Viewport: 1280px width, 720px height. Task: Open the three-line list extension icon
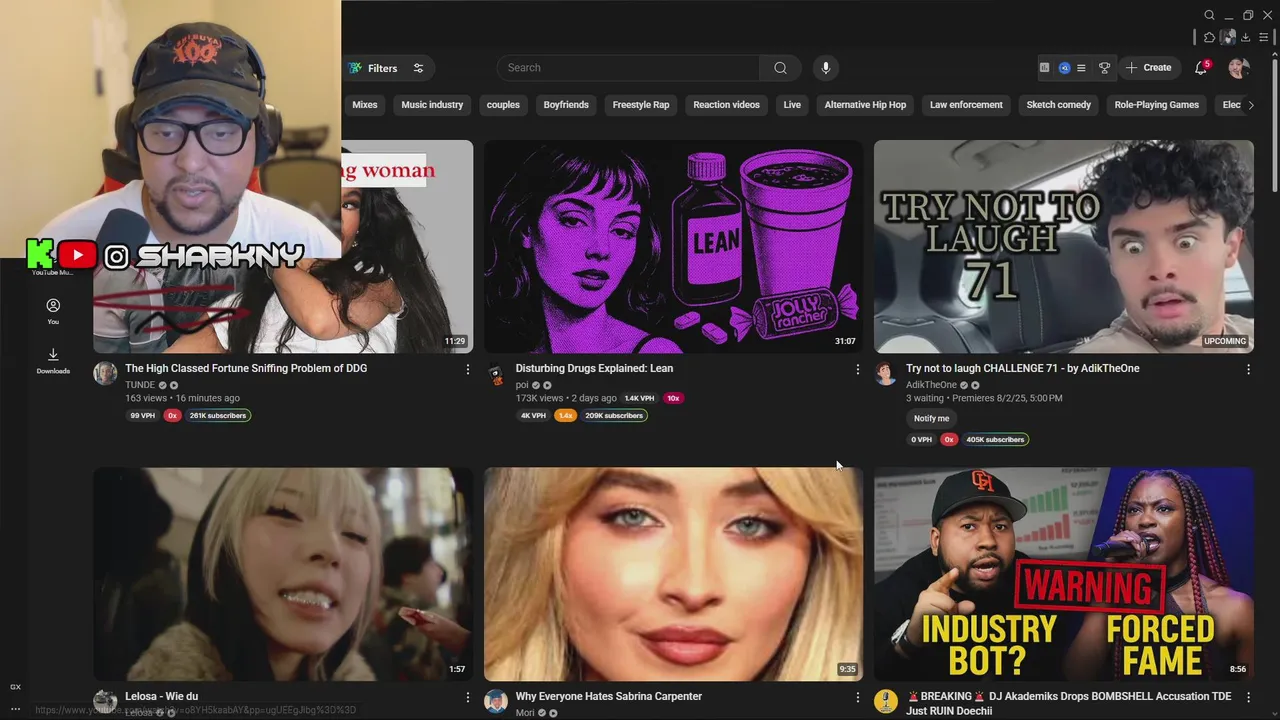[1081, 68]
